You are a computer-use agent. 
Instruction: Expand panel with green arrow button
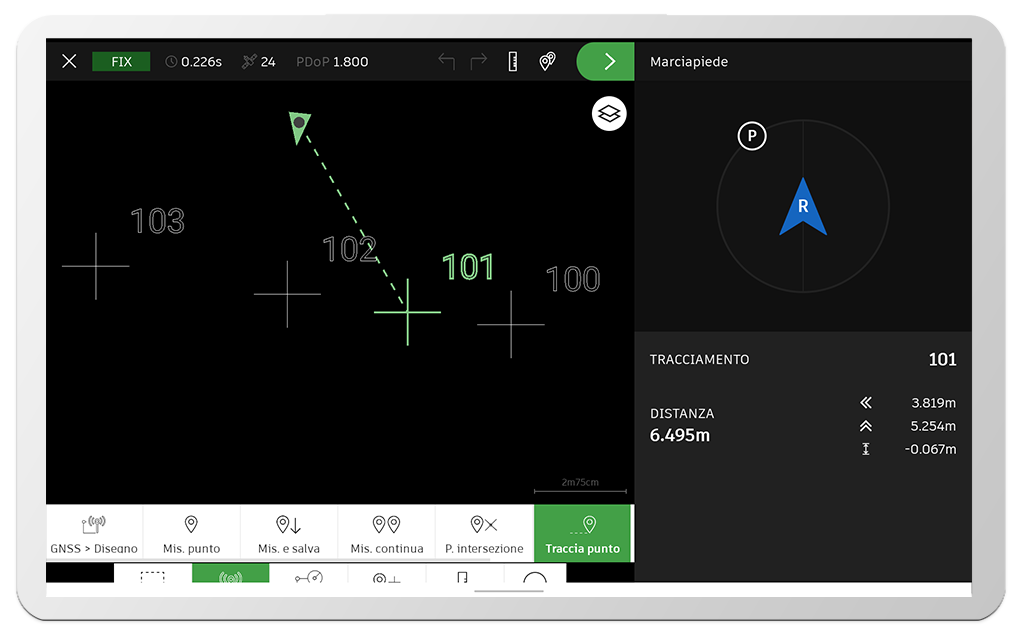tap(606, 62)
